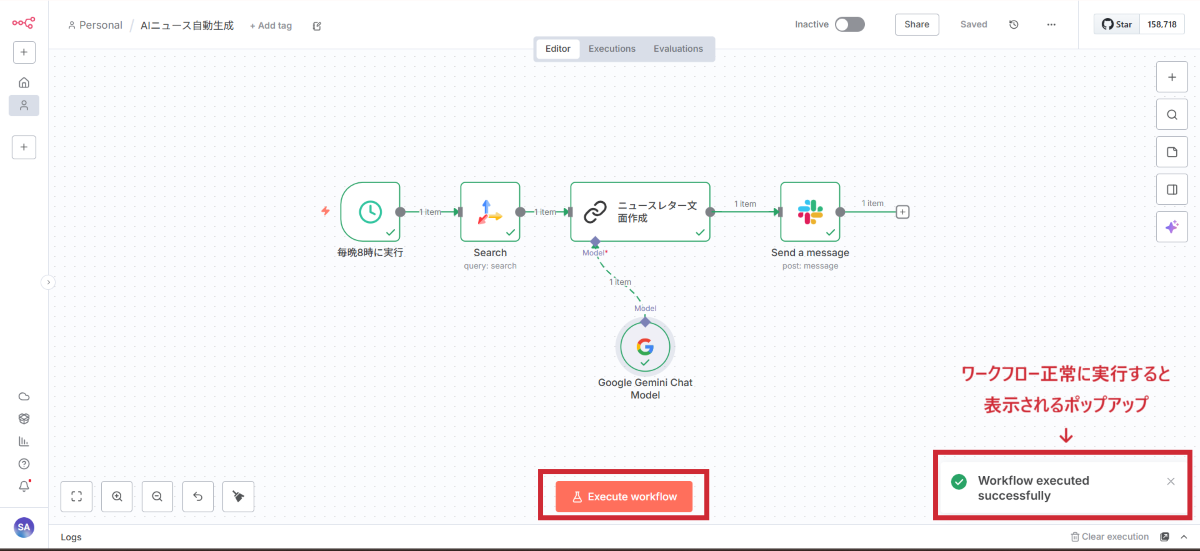Click the fit to view icon
The height and width of the screenshot is (551, 1200).
[76, 496]
